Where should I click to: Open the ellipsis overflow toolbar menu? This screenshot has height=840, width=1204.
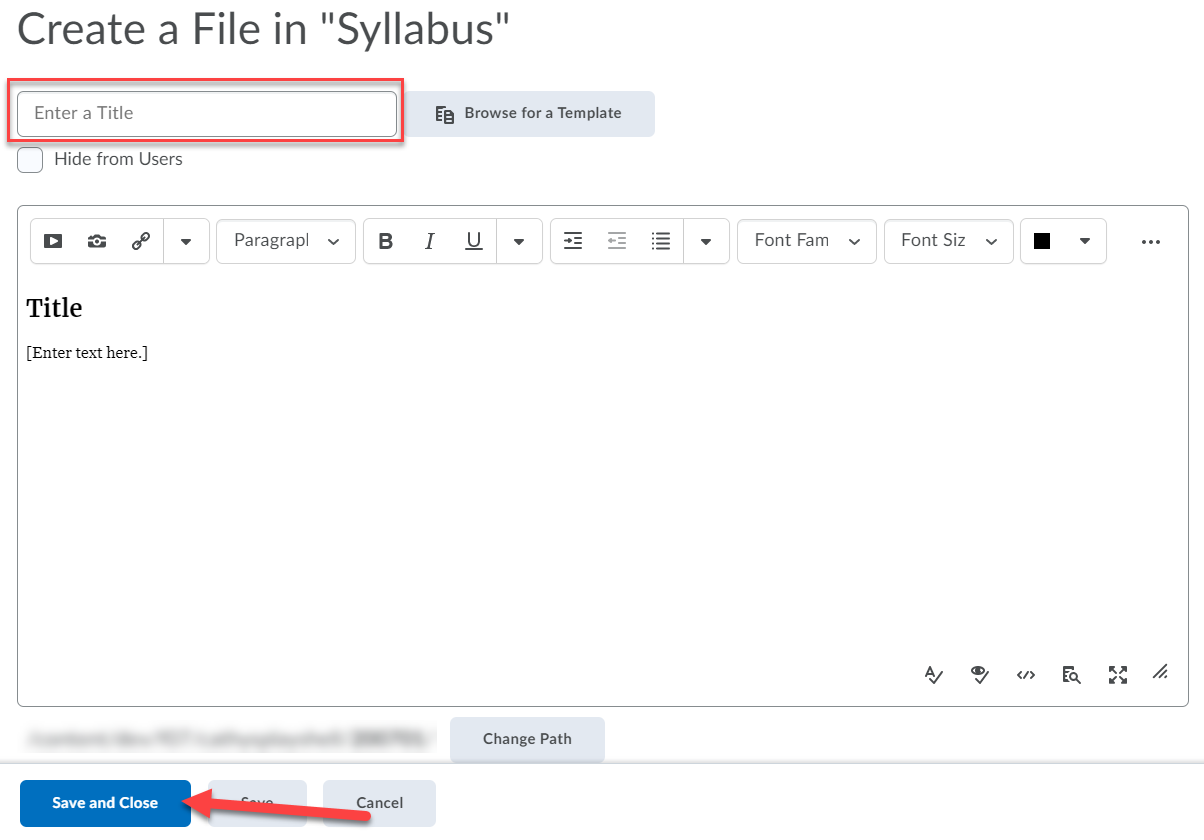tap(1151, 241)
